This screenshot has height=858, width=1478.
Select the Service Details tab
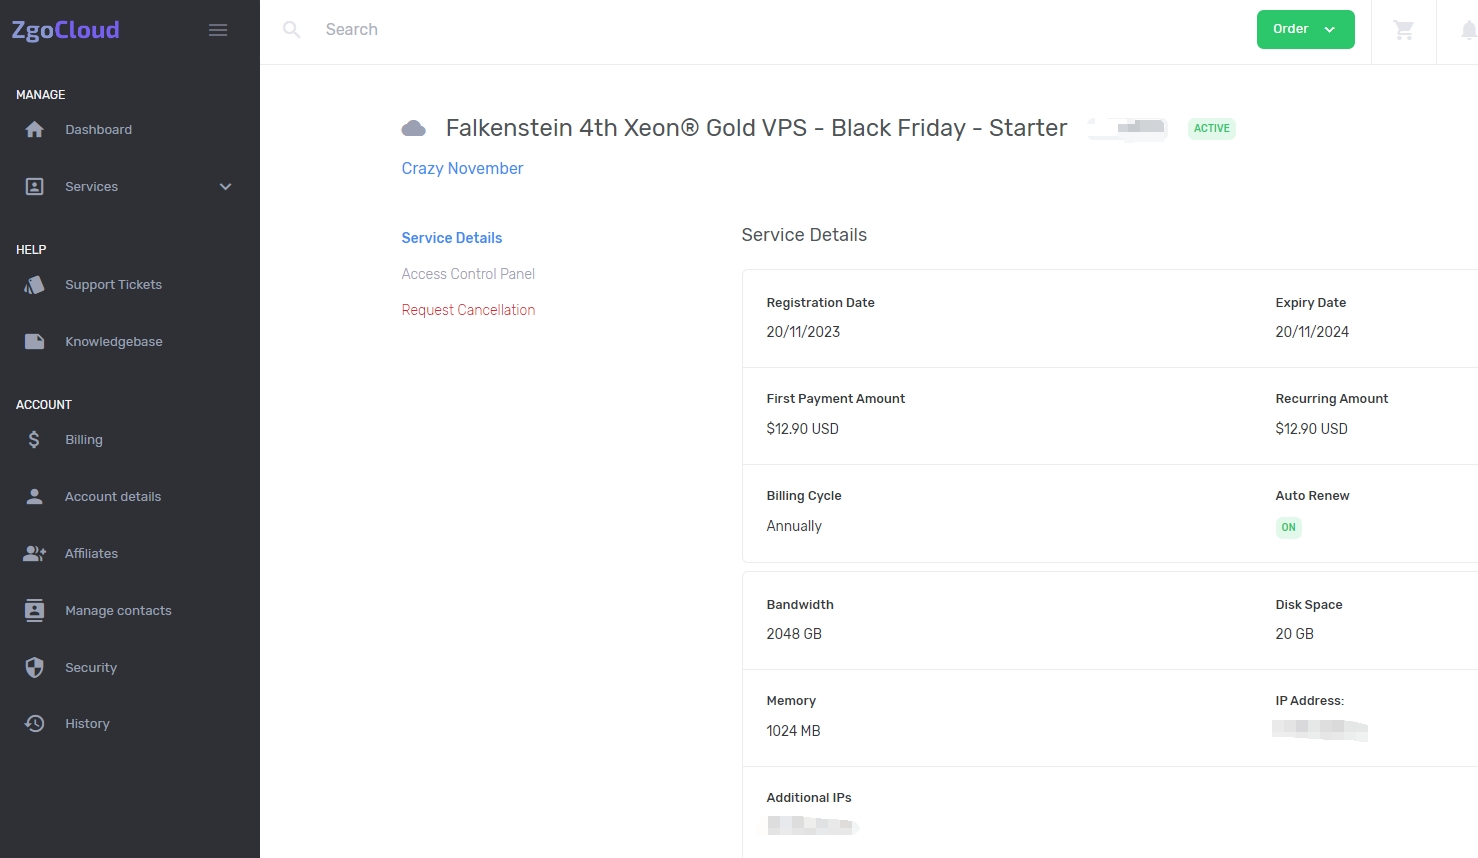(x=452, y=238)
